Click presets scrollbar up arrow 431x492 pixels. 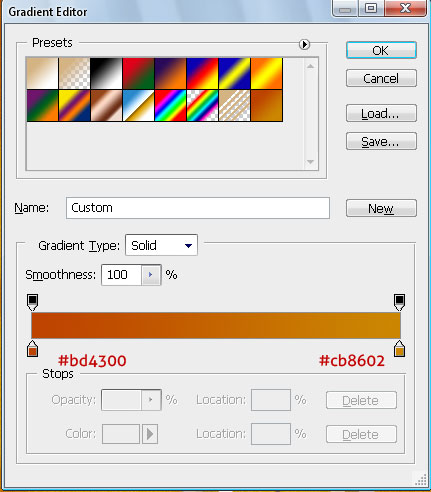tap(310, 66)
